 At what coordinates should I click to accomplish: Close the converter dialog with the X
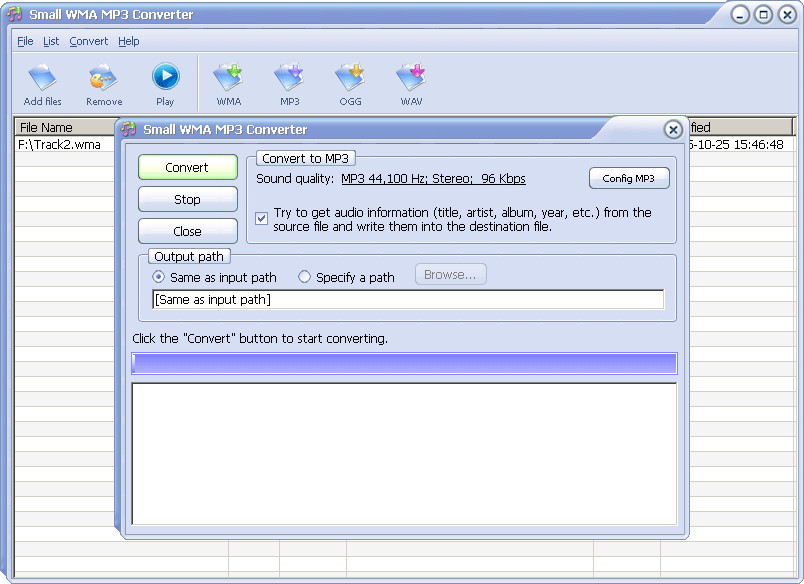point(673,130)
